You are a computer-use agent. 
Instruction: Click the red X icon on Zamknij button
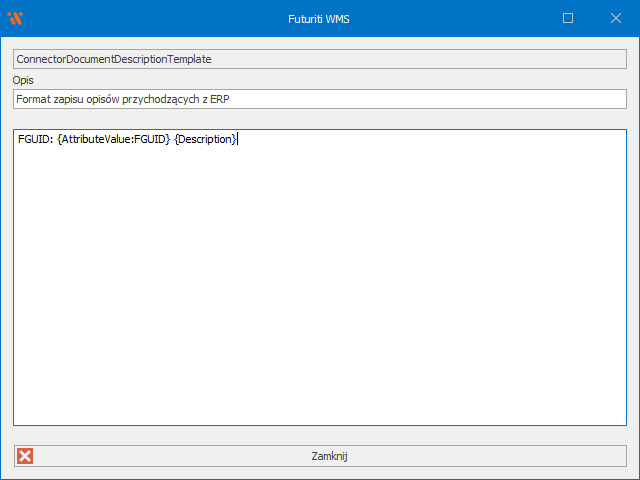click(x=26, y=456)
